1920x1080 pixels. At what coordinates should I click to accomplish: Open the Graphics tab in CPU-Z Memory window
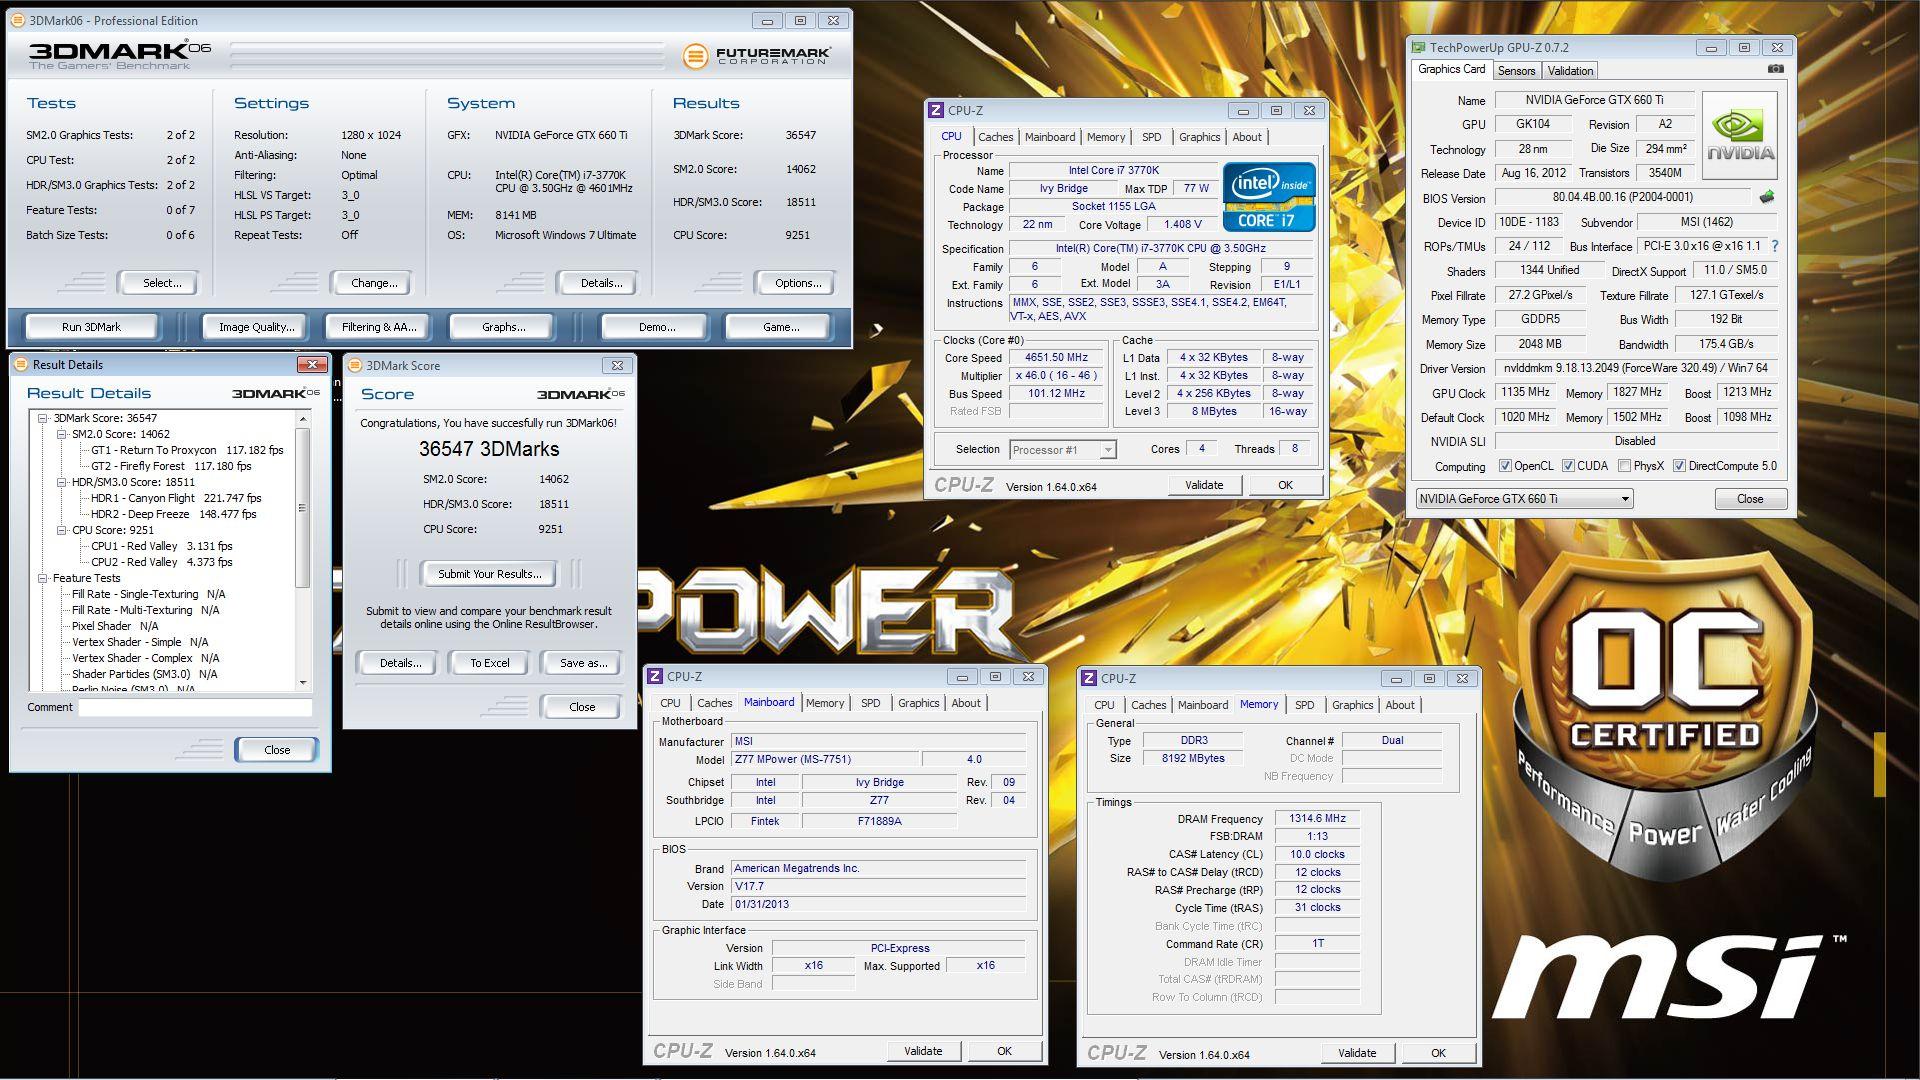(x=1352, y=706)
